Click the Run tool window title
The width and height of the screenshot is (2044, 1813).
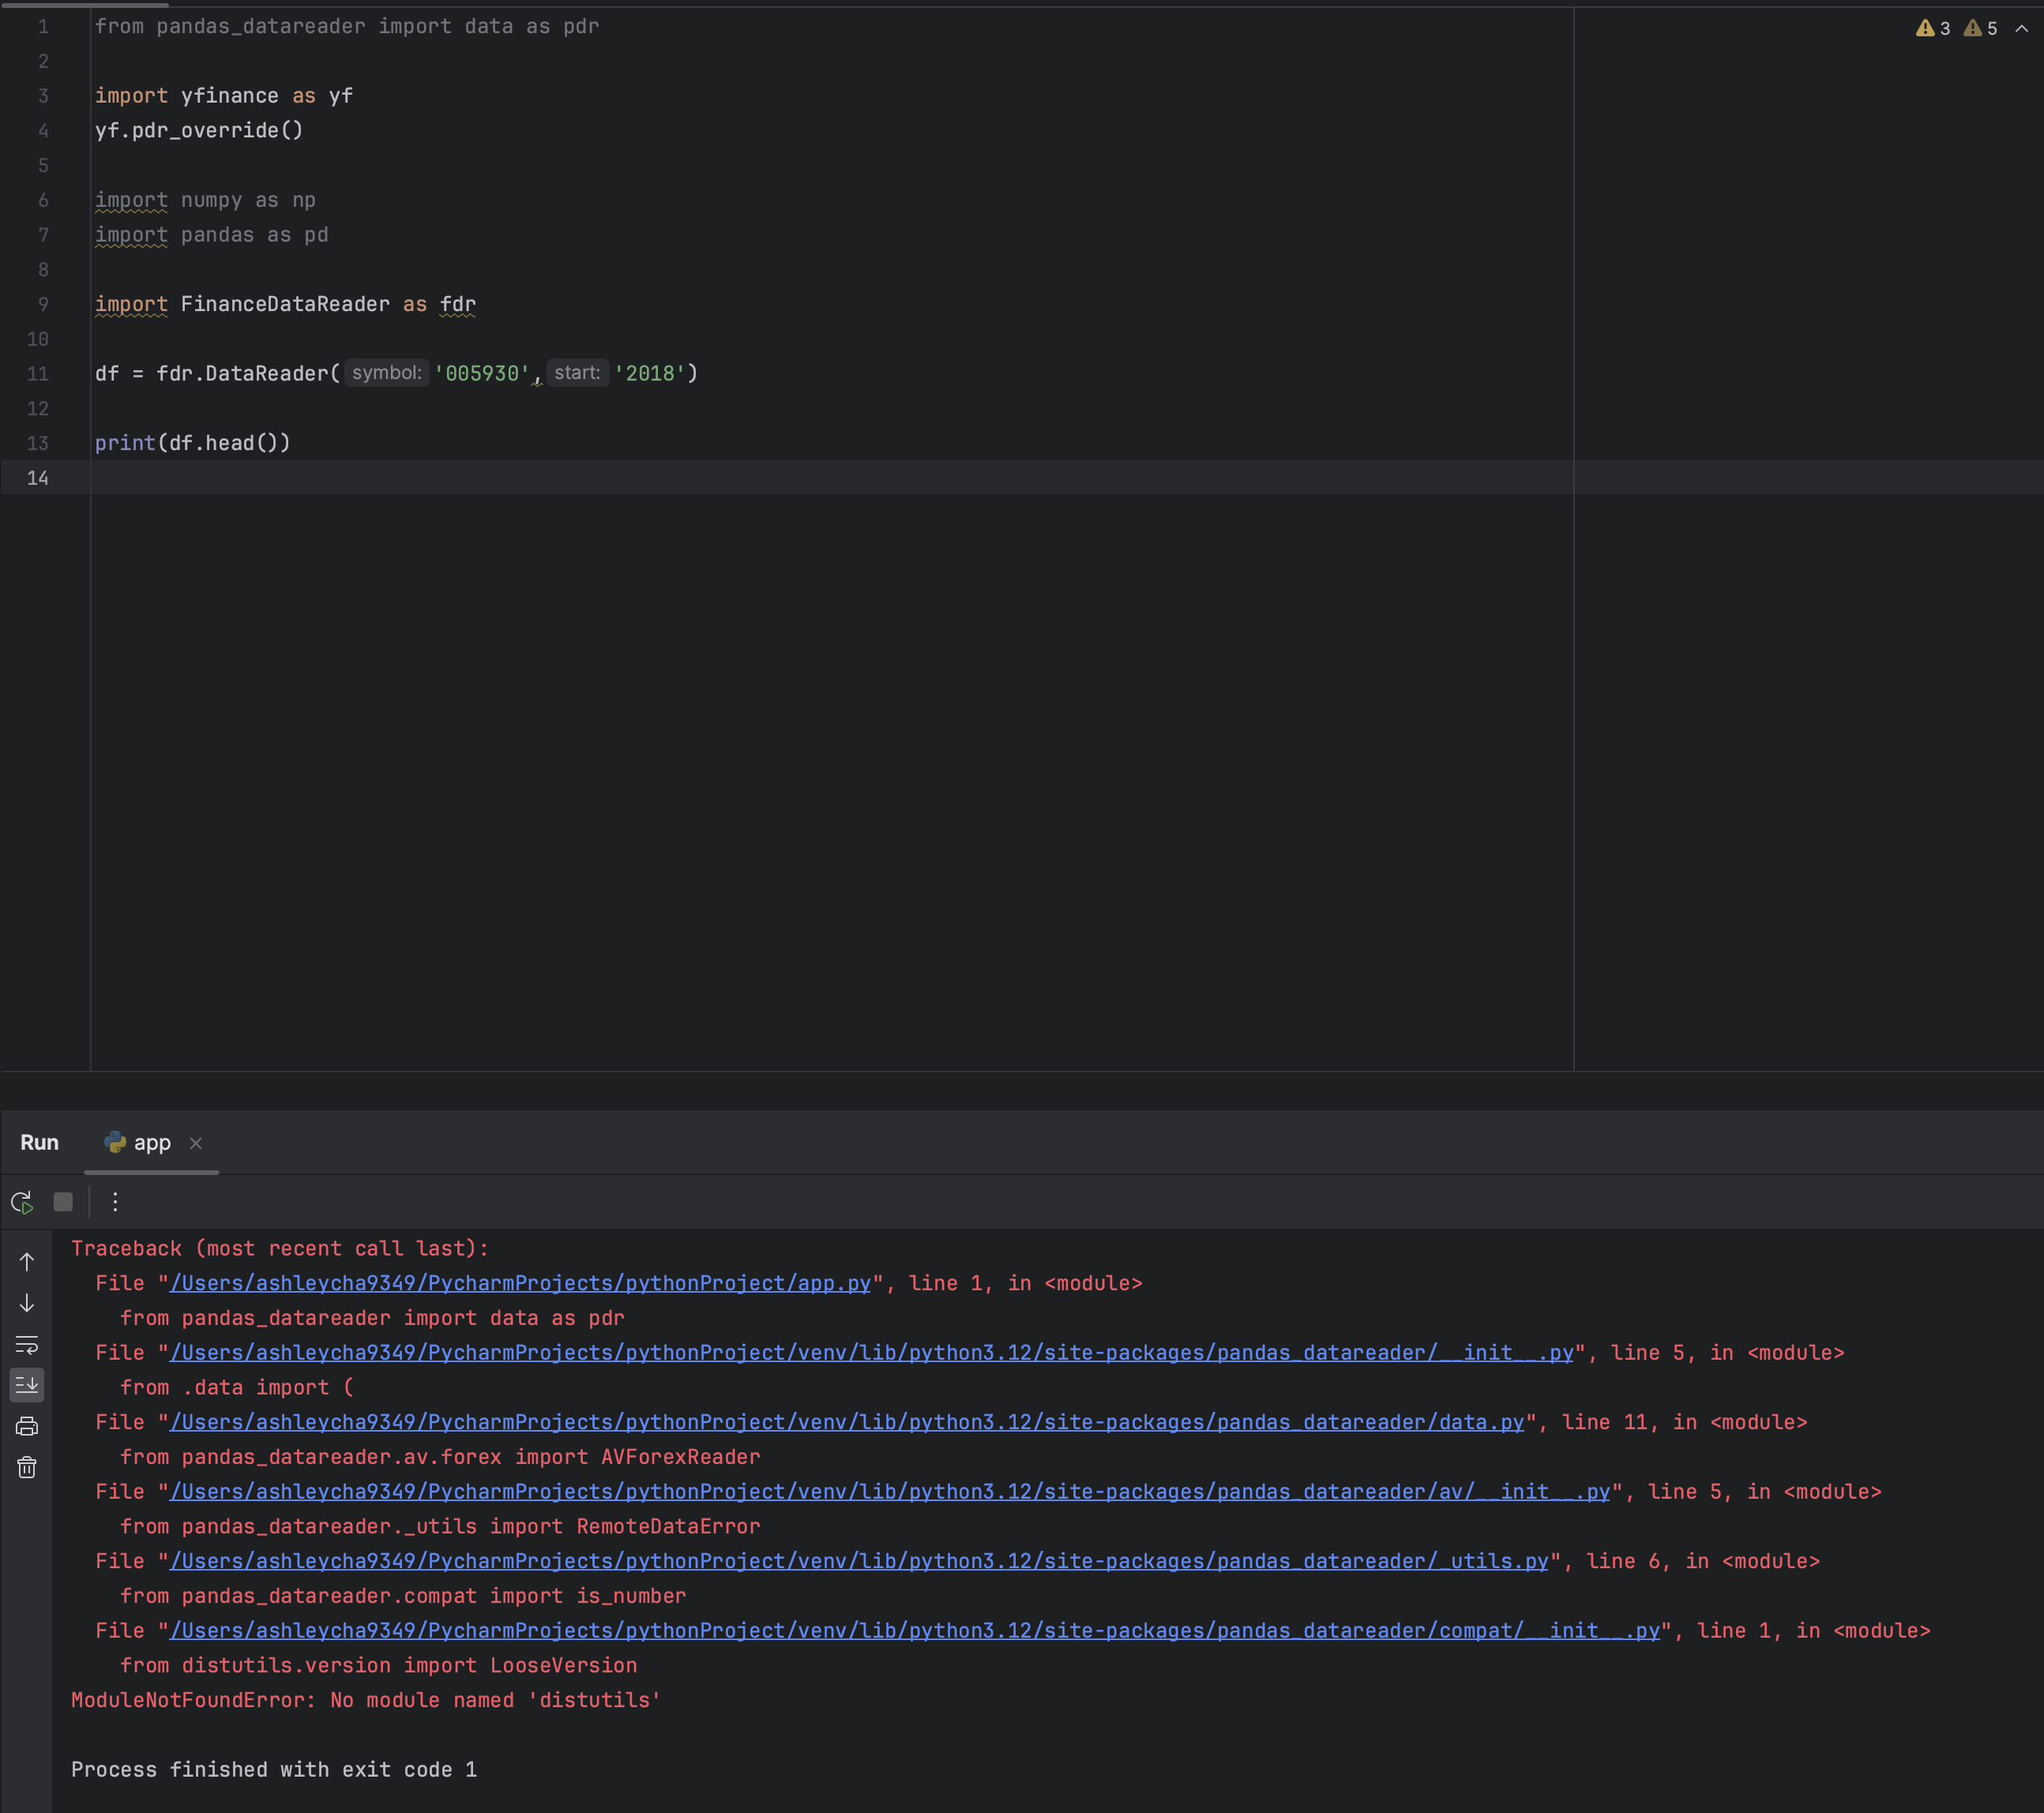(40, 1143)
